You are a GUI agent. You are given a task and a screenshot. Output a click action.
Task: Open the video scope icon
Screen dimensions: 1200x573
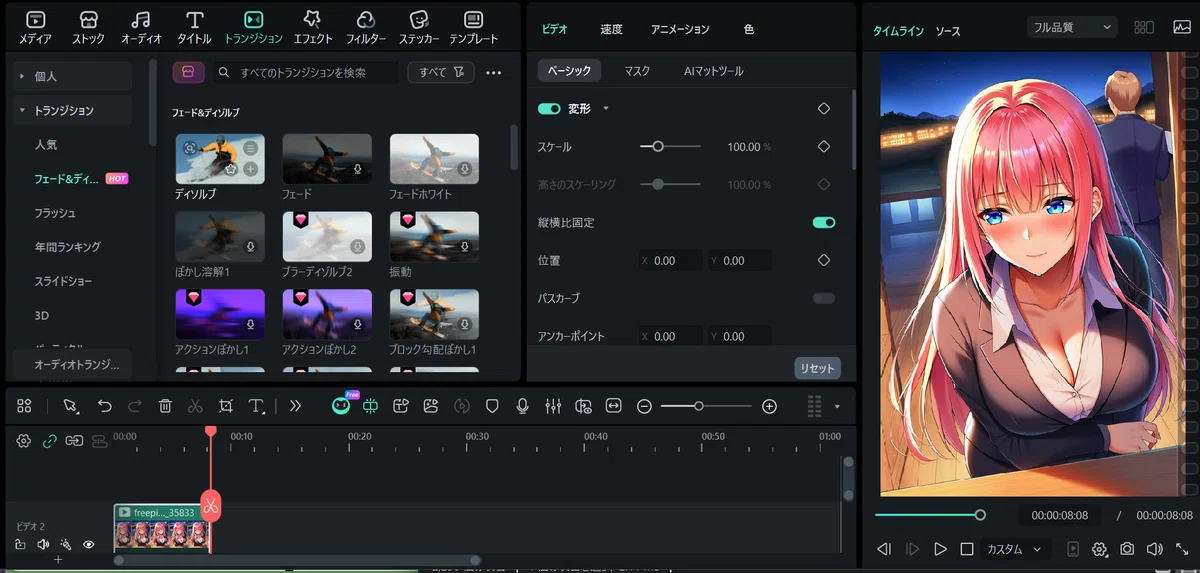1181,28
